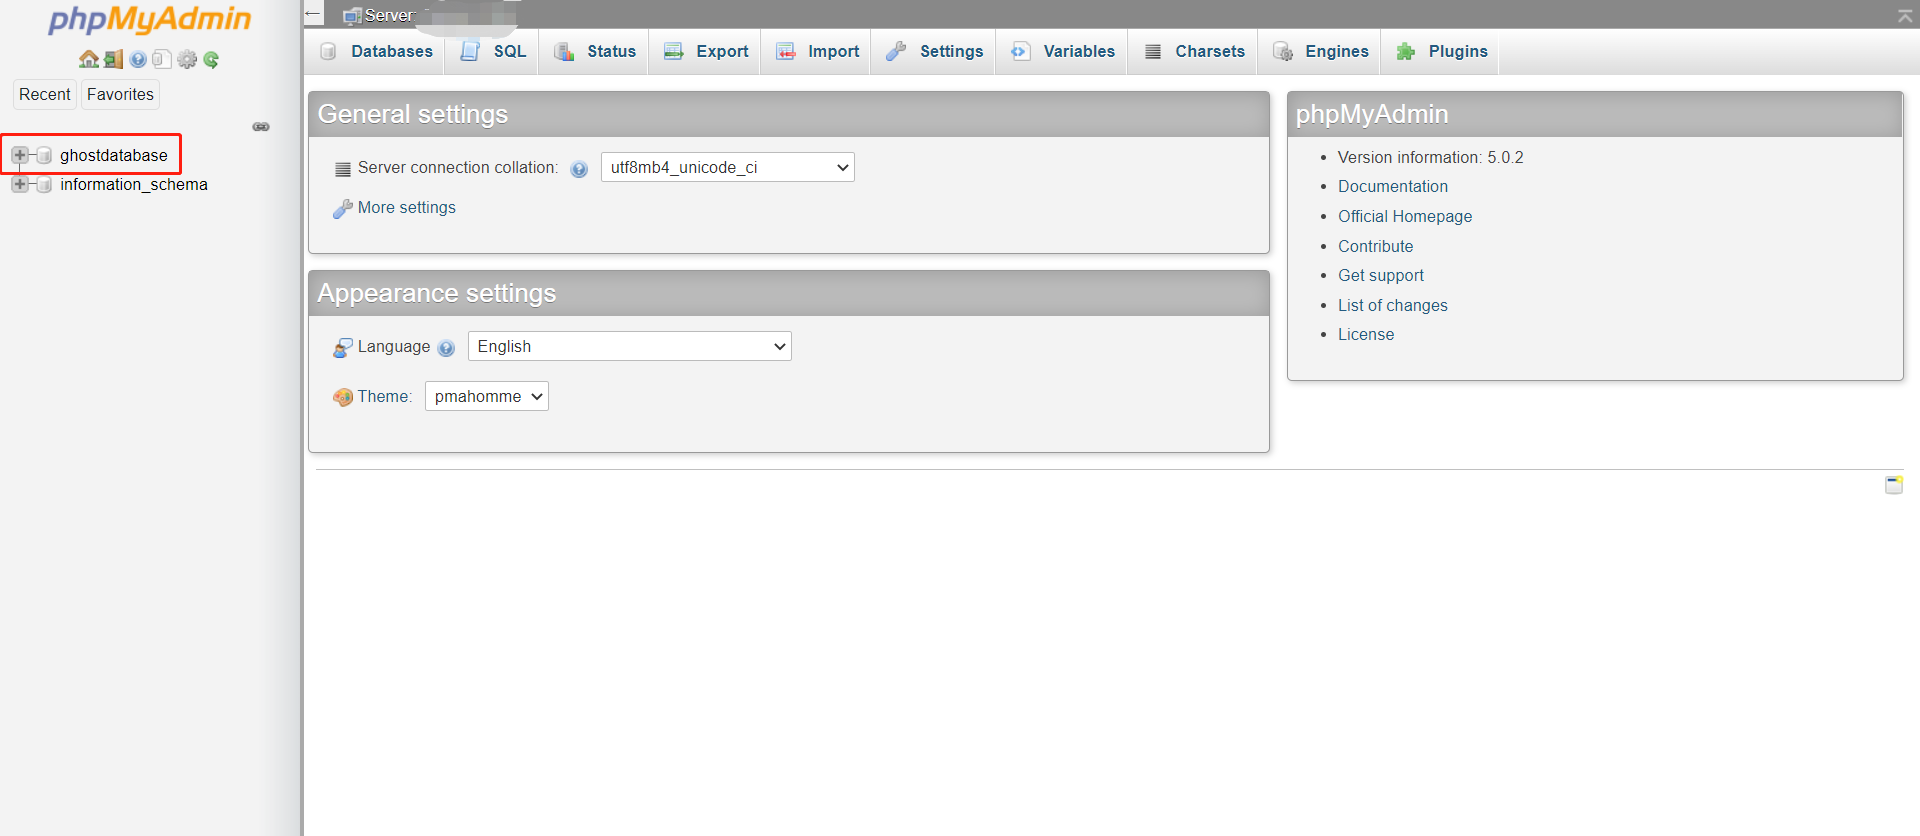The width and height of the screenshot is (1920, 836).
Task: Click the link-with-main-panel chain icon
Action: [261, 127]
